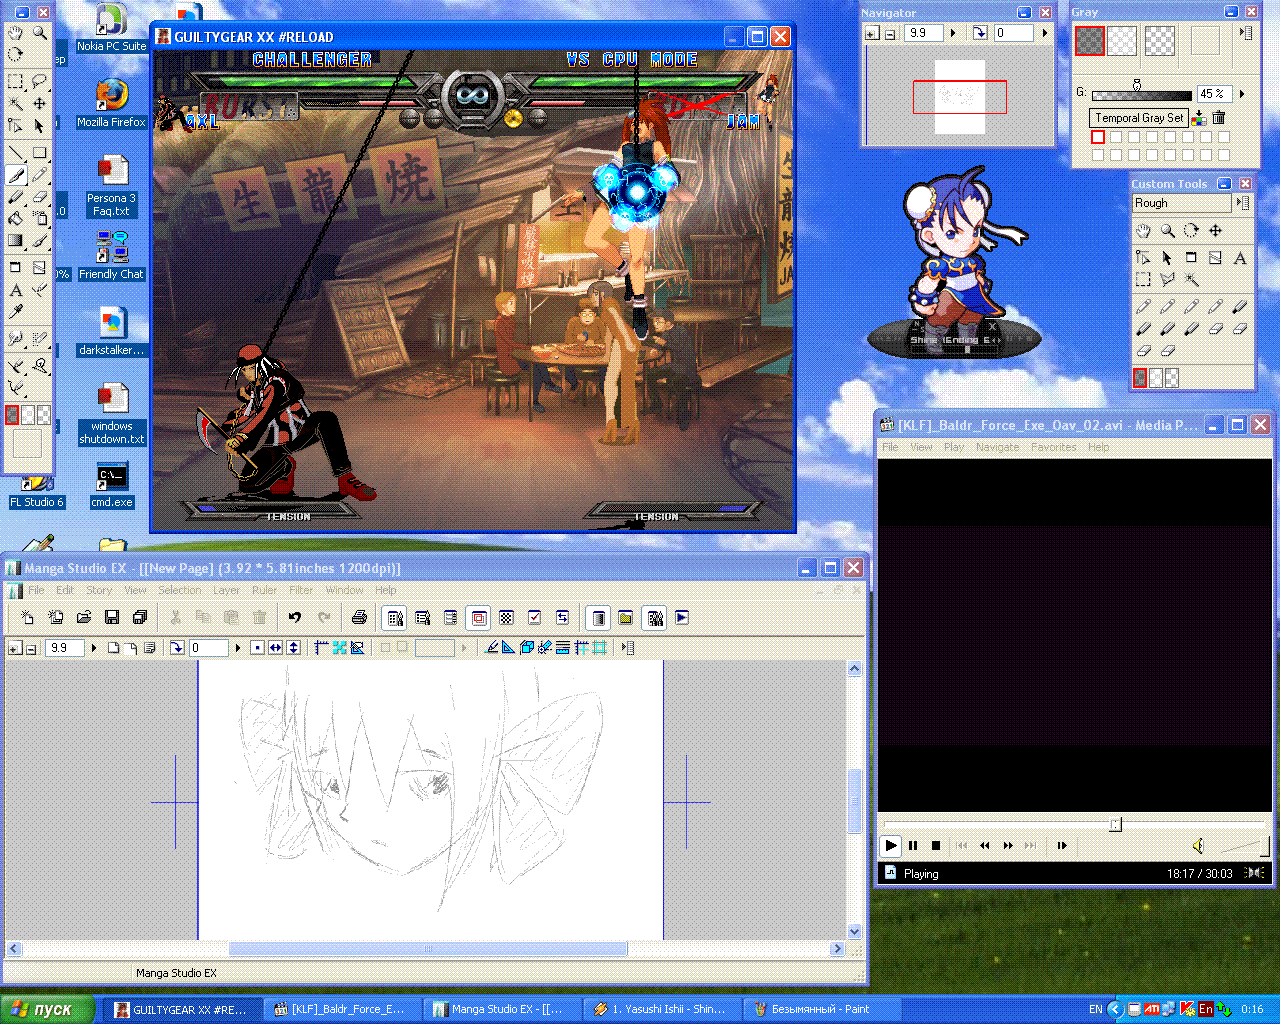
Task: Select the Gradation tool in left palette
Action: tap(15, 240)
